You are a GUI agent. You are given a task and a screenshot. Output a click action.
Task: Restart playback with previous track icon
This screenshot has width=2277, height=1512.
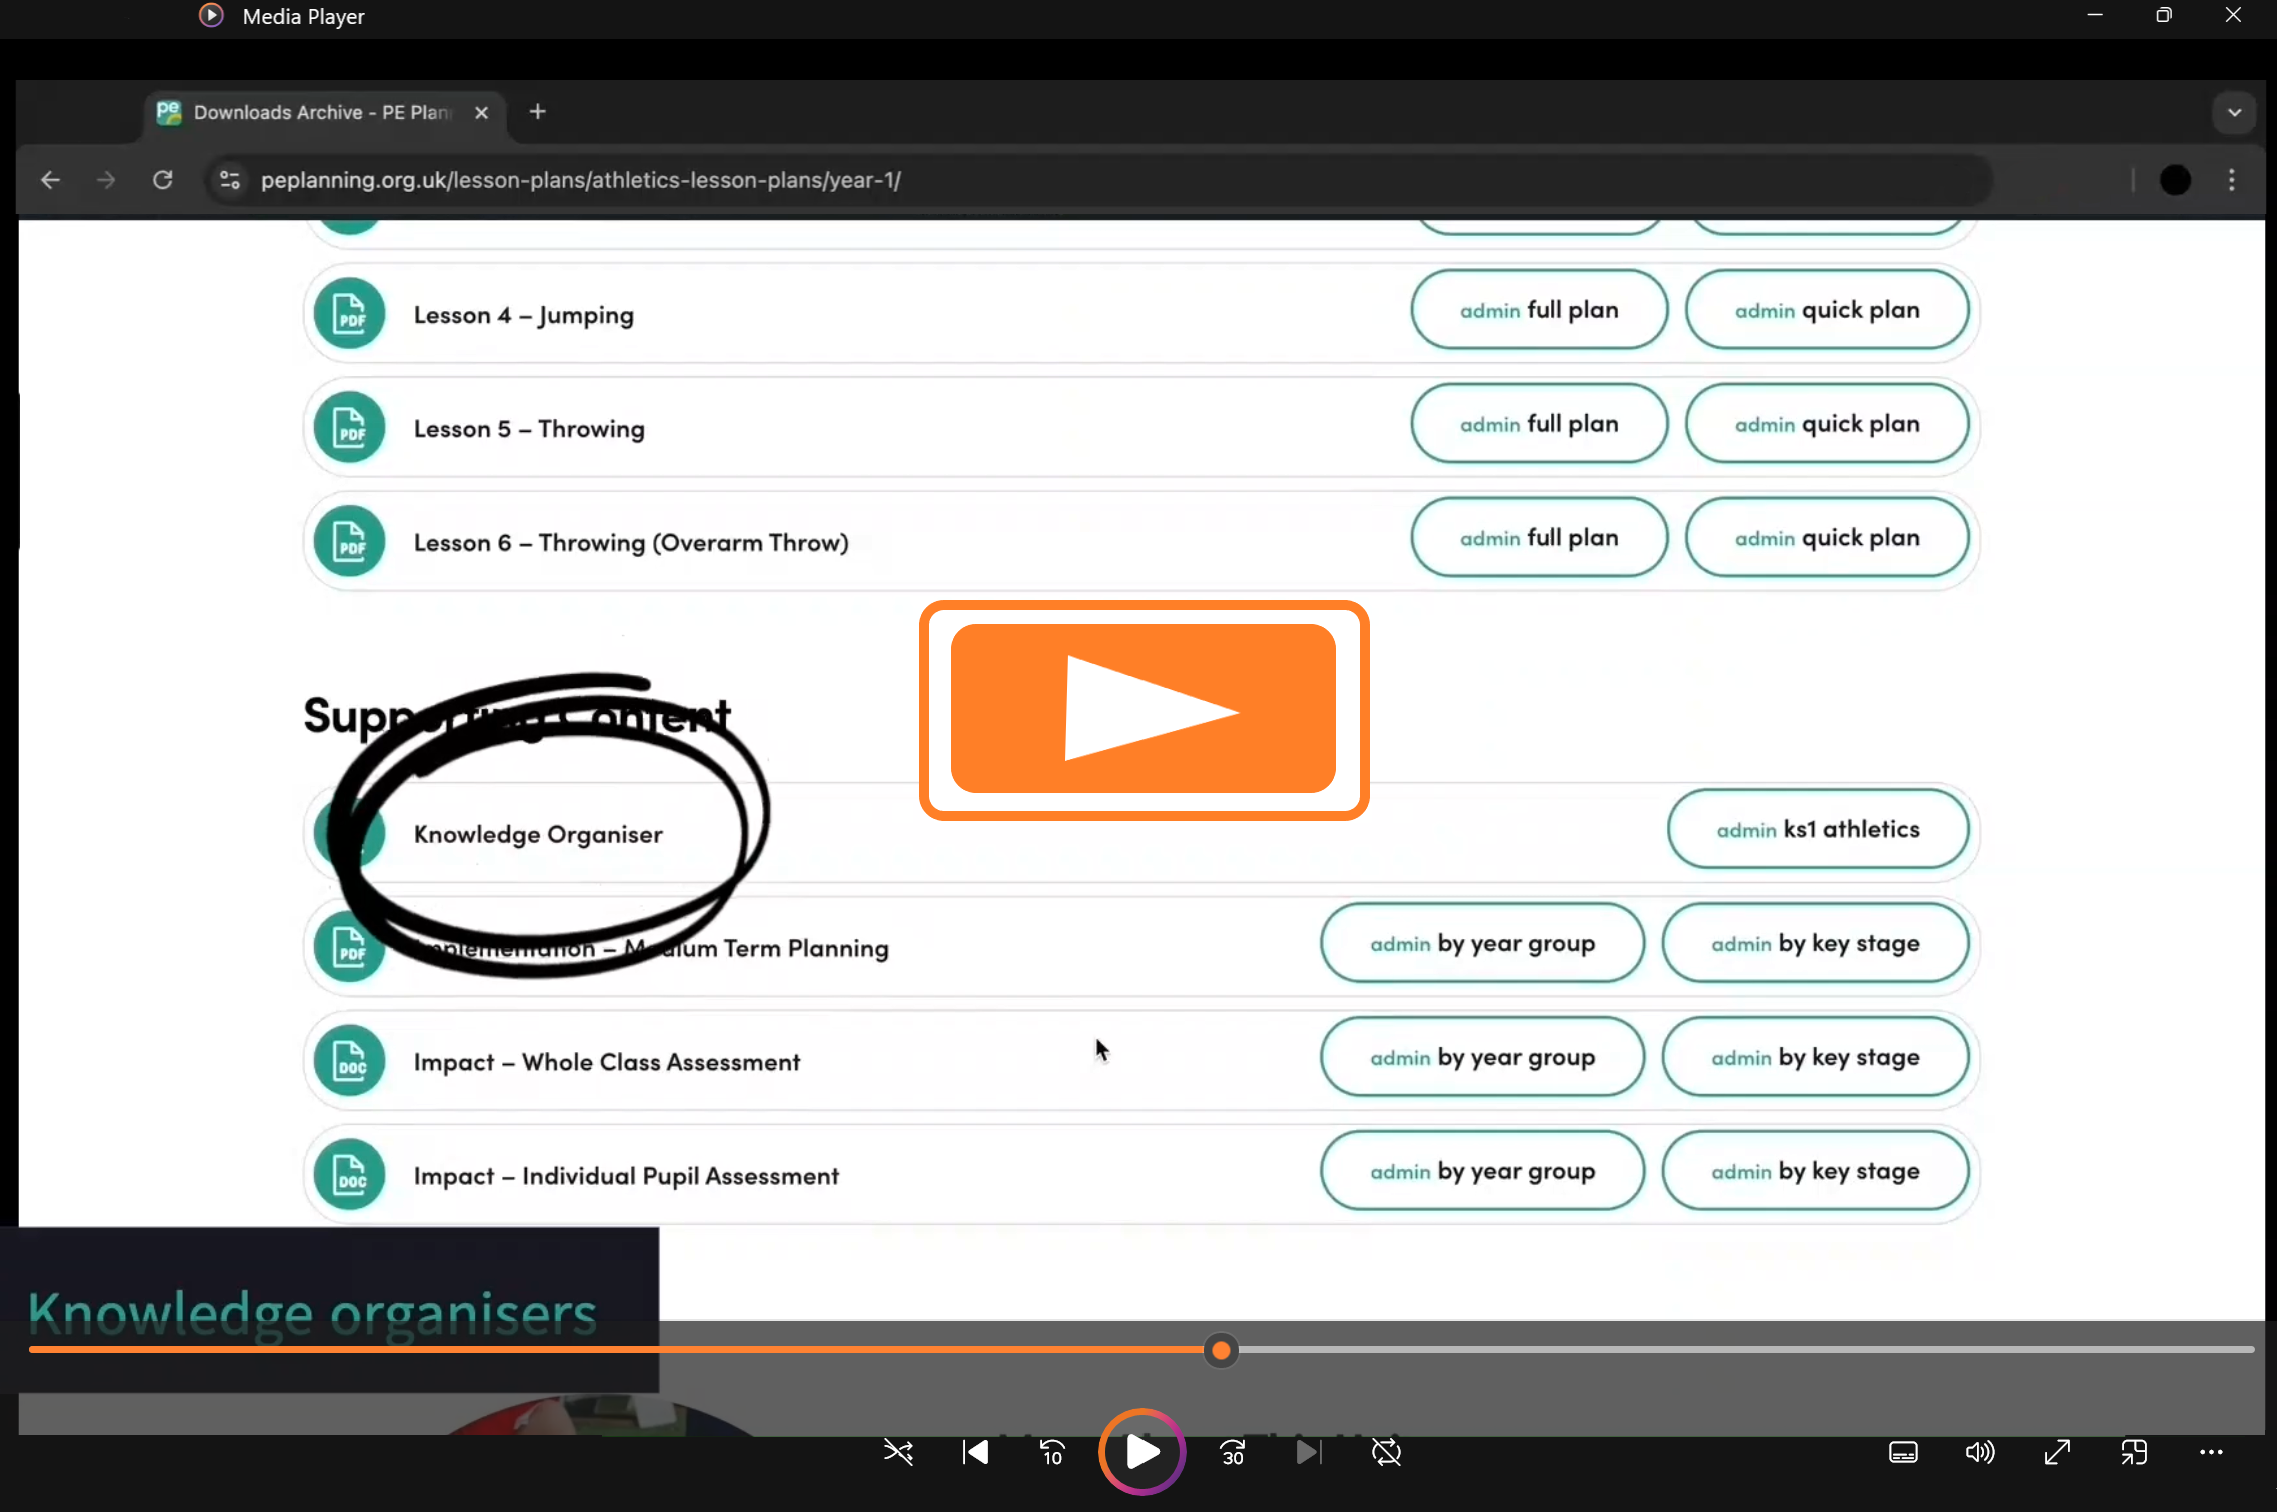tap(974, 1452)
